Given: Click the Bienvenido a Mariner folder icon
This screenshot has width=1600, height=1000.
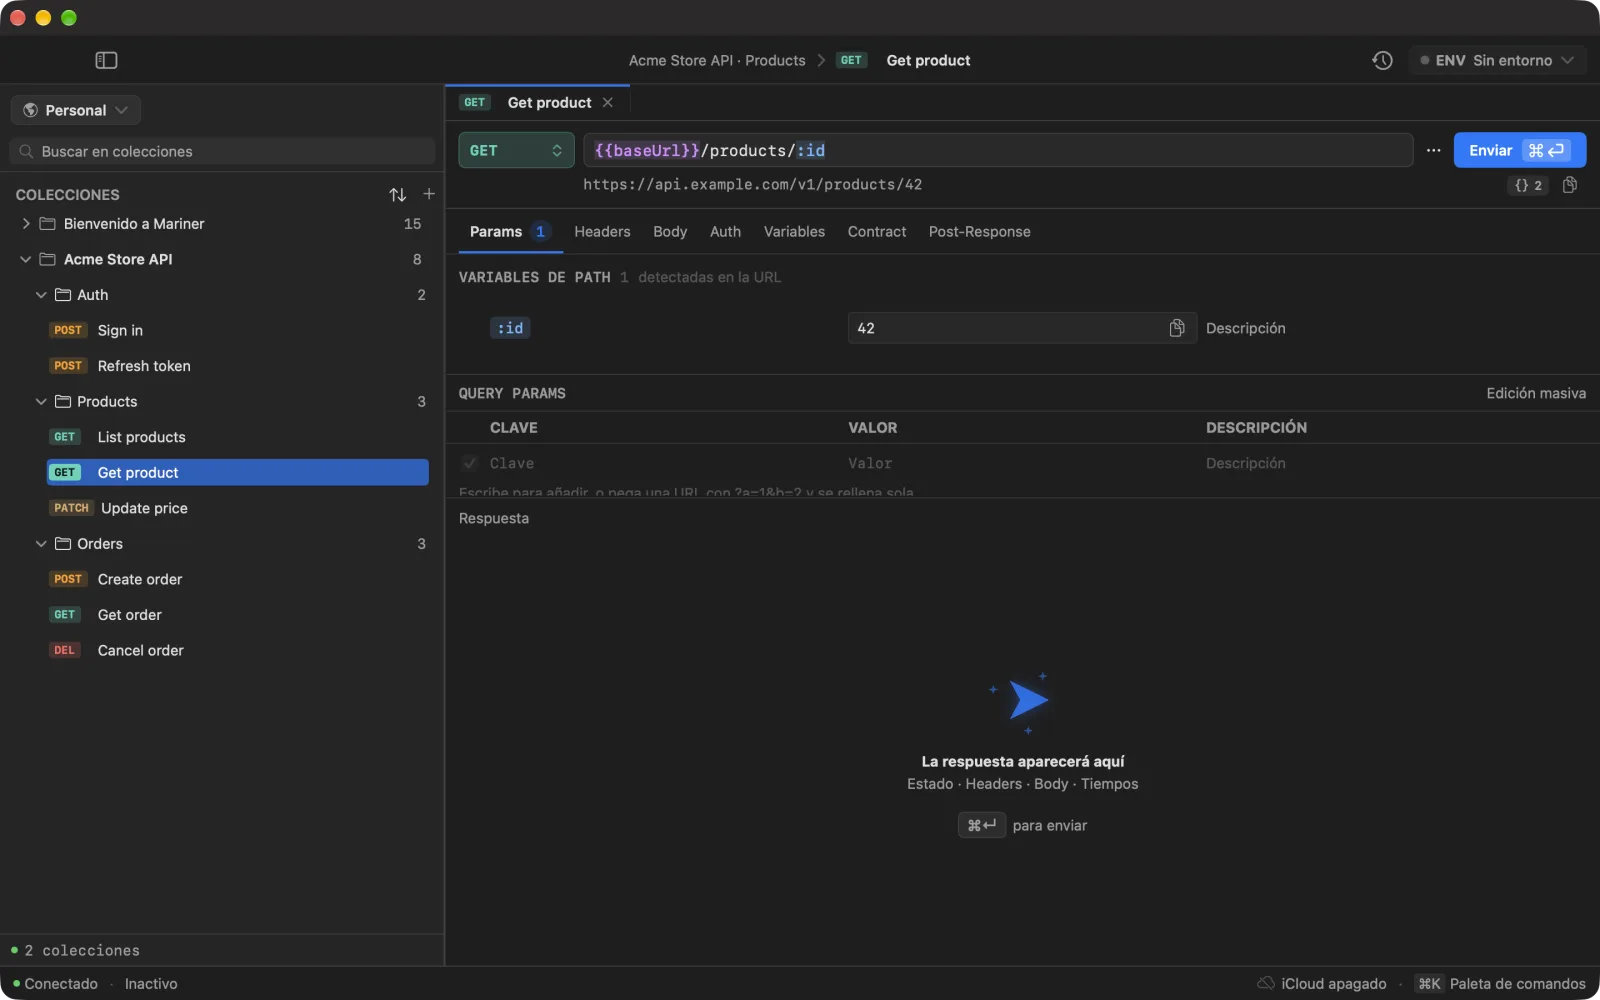Looking at the screenshot, I should coord(47,224).
